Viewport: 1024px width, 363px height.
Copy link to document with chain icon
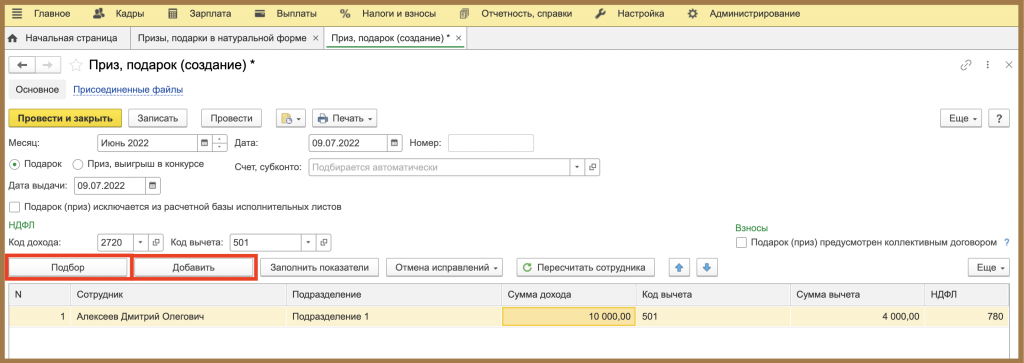[x=965, y=65]
